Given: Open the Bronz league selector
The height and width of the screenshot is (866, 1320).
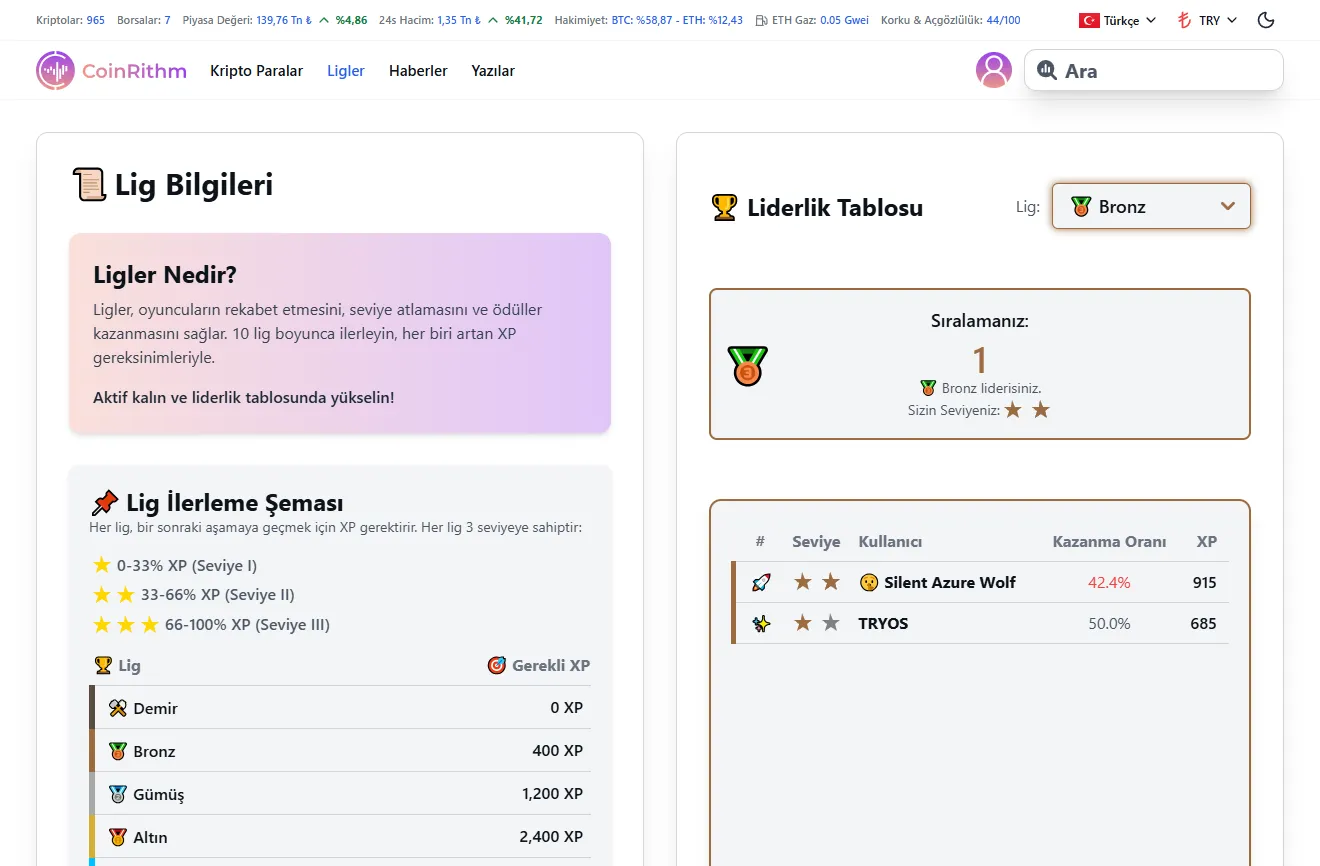Looking at the screenshot, I should coord(1150,206).
